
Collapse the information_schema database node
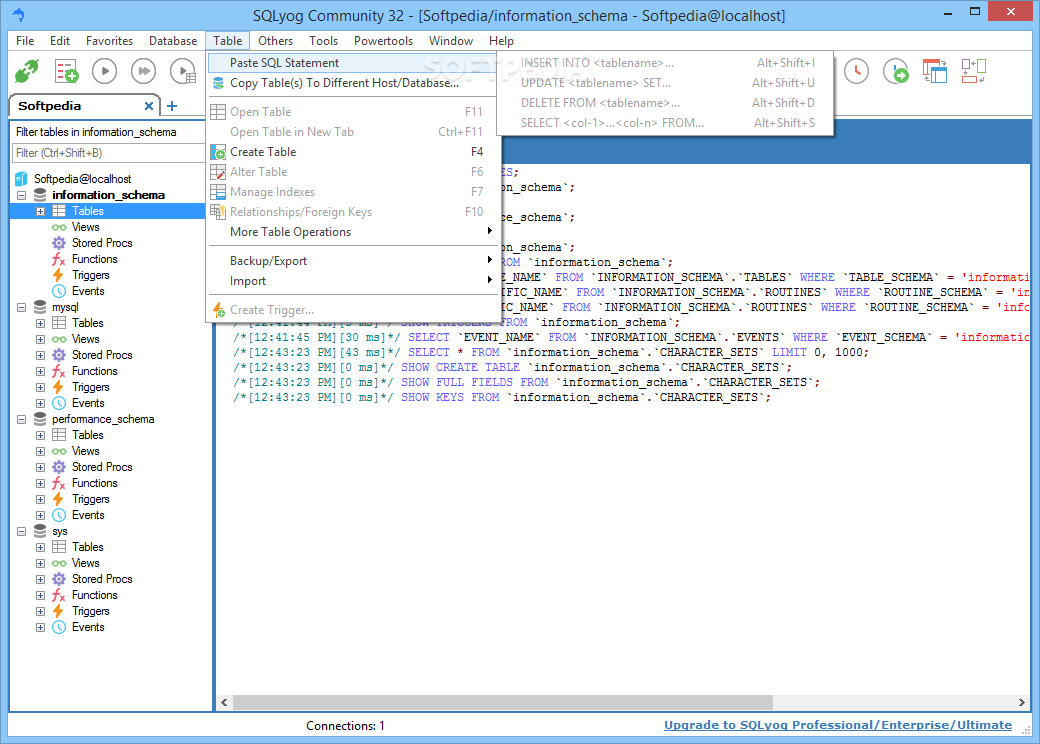point(21,196)
